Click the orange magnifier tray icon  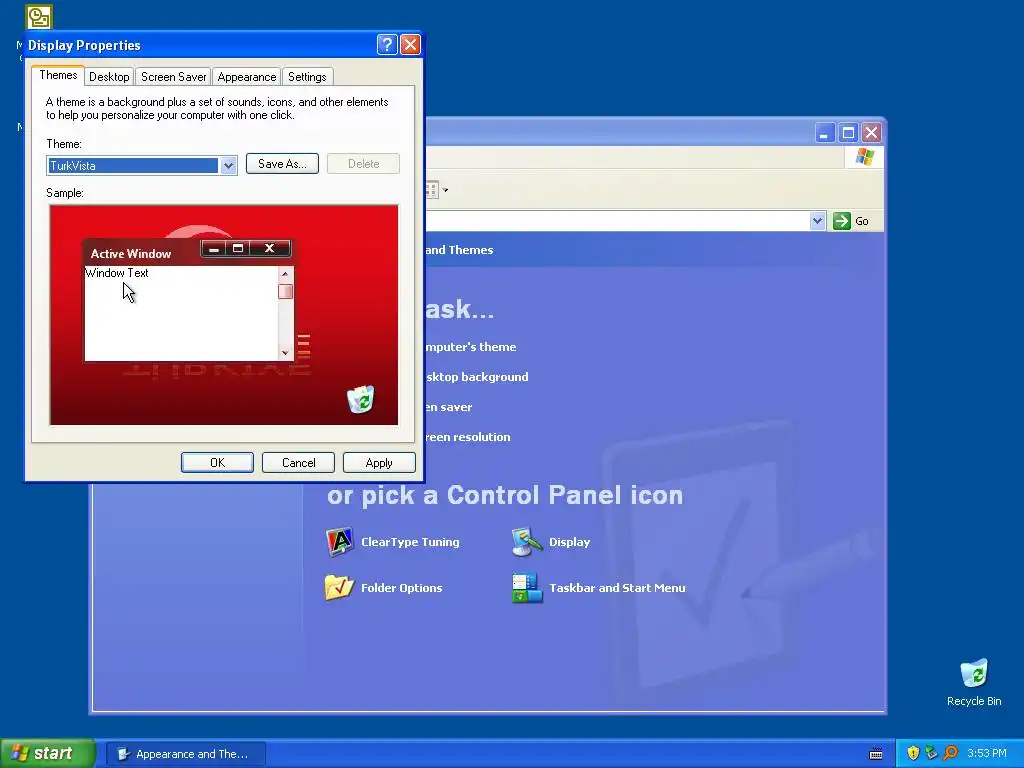[x=950, y=753]
